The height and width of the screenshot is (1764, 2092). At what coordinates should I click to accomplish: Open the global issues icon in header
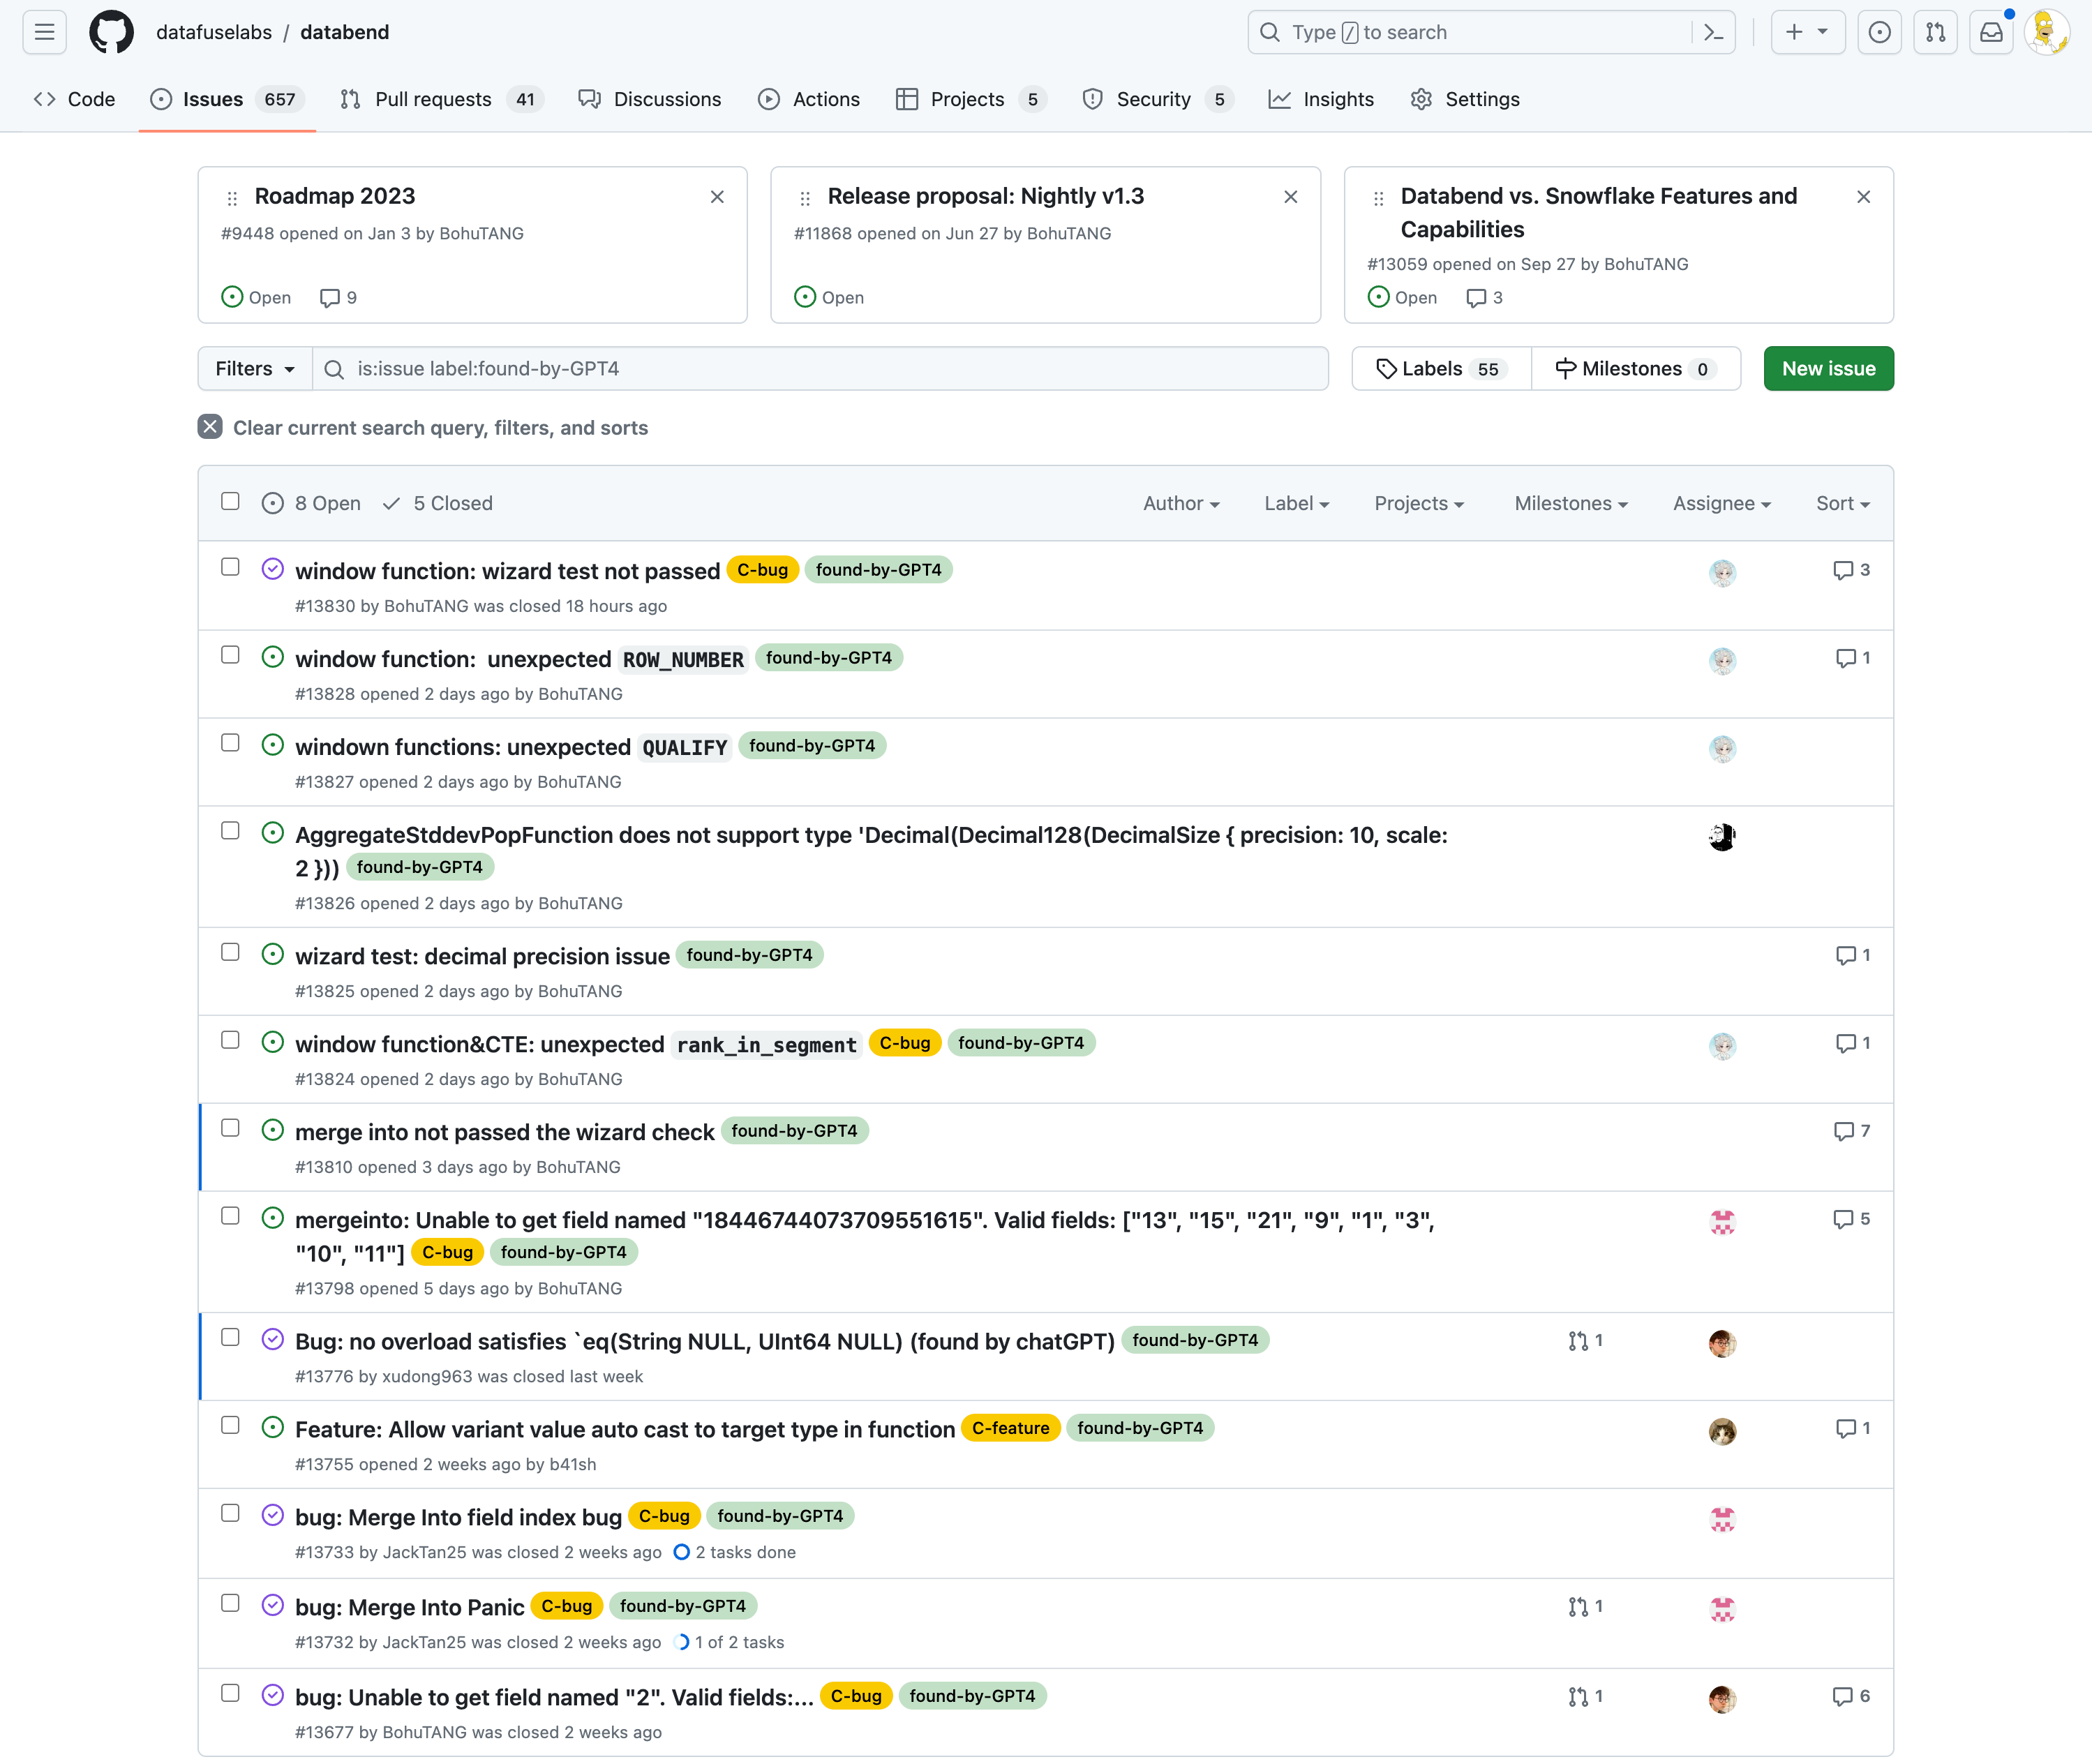click(1880, 32)
